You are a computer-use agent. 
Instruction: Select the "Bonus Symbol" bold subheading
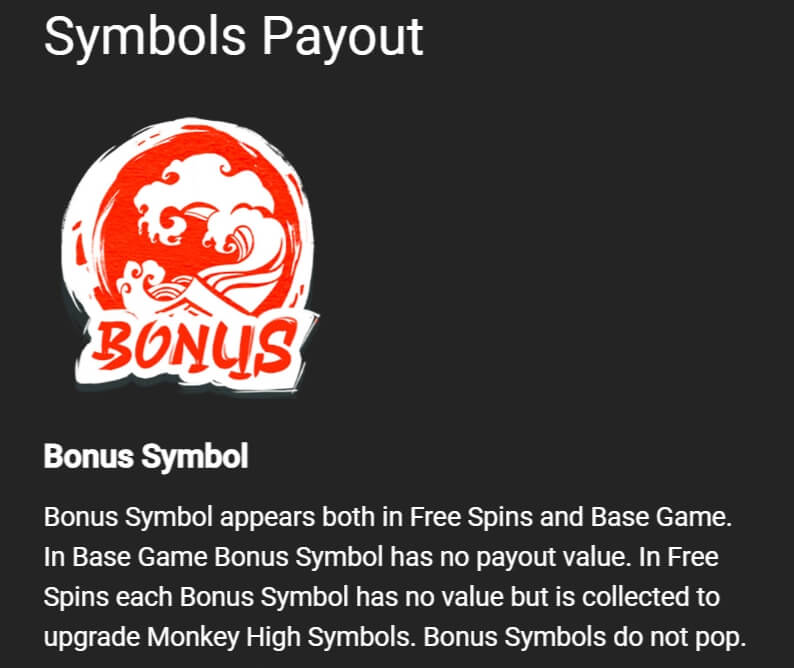146,456
